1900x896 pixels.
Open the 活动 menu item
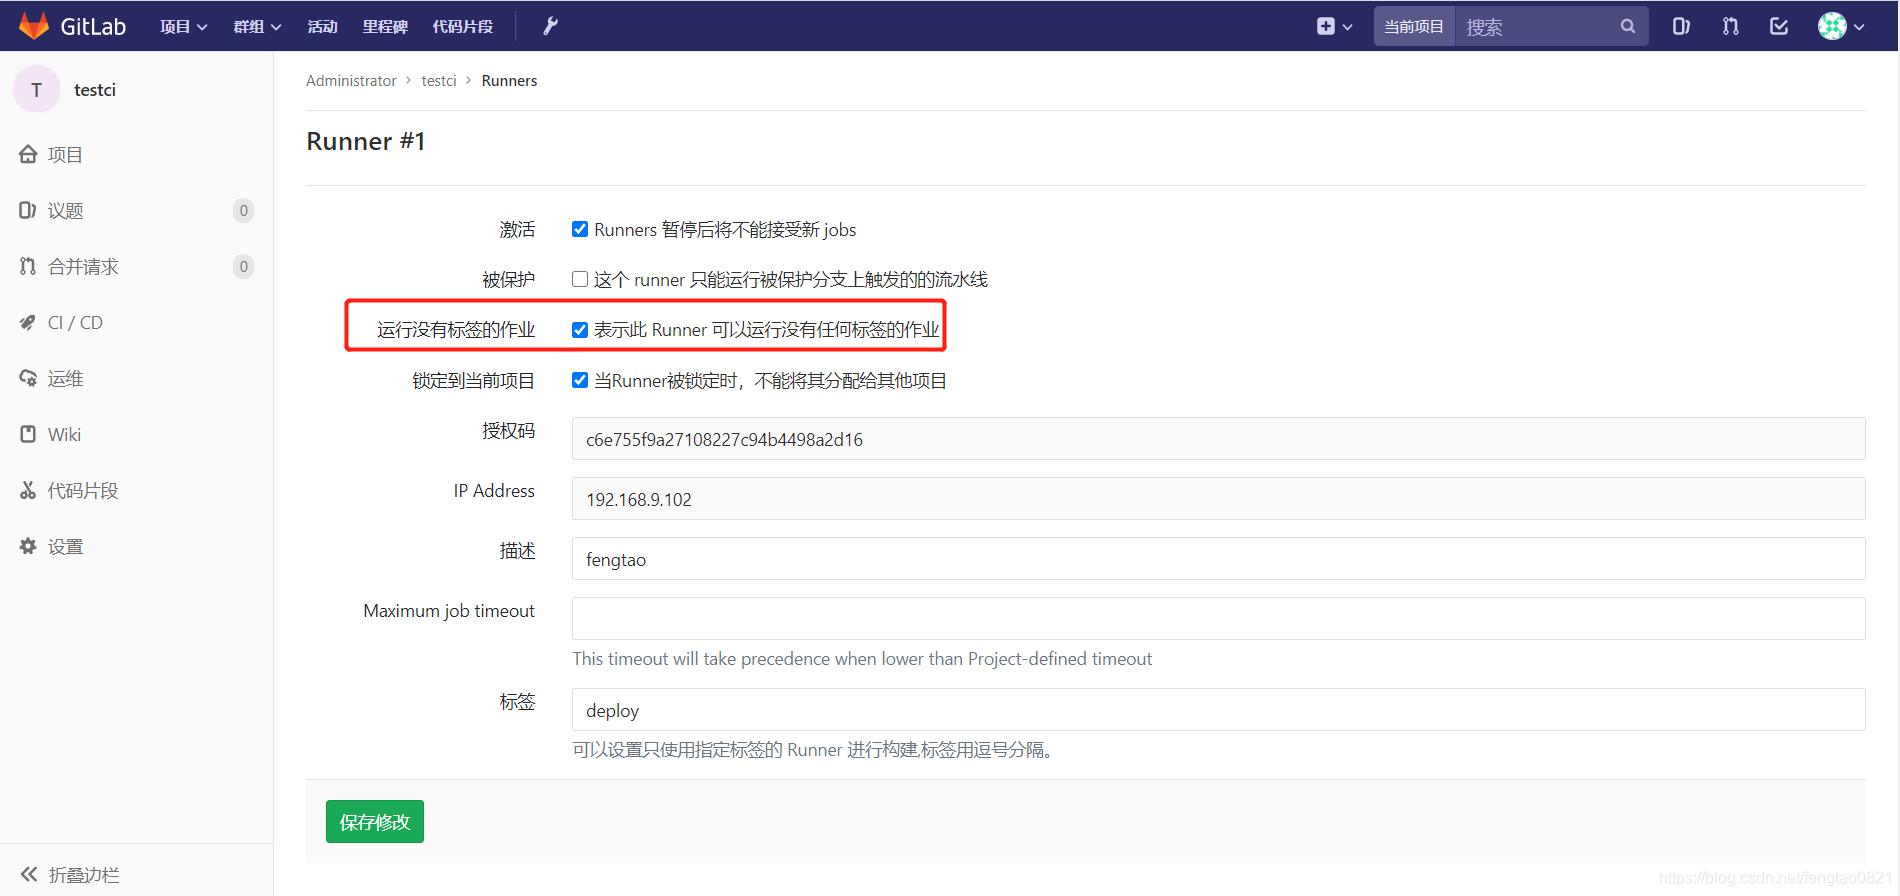coord(322,26)
